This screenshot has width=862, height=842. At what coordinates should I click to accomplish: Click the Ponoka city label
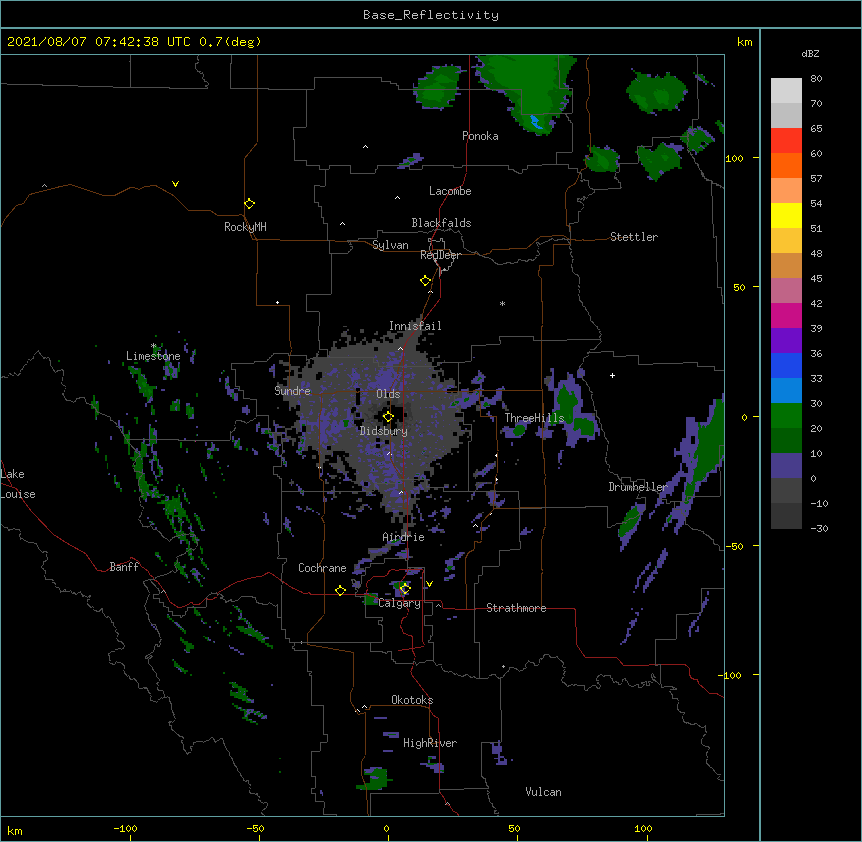pos(480,136)
